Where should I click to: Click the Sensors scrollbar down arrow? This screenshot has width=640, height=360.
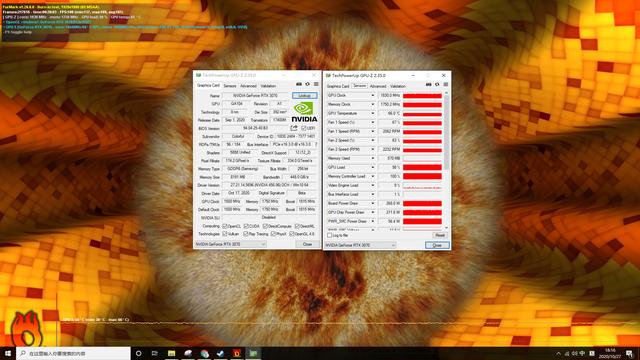447,227
